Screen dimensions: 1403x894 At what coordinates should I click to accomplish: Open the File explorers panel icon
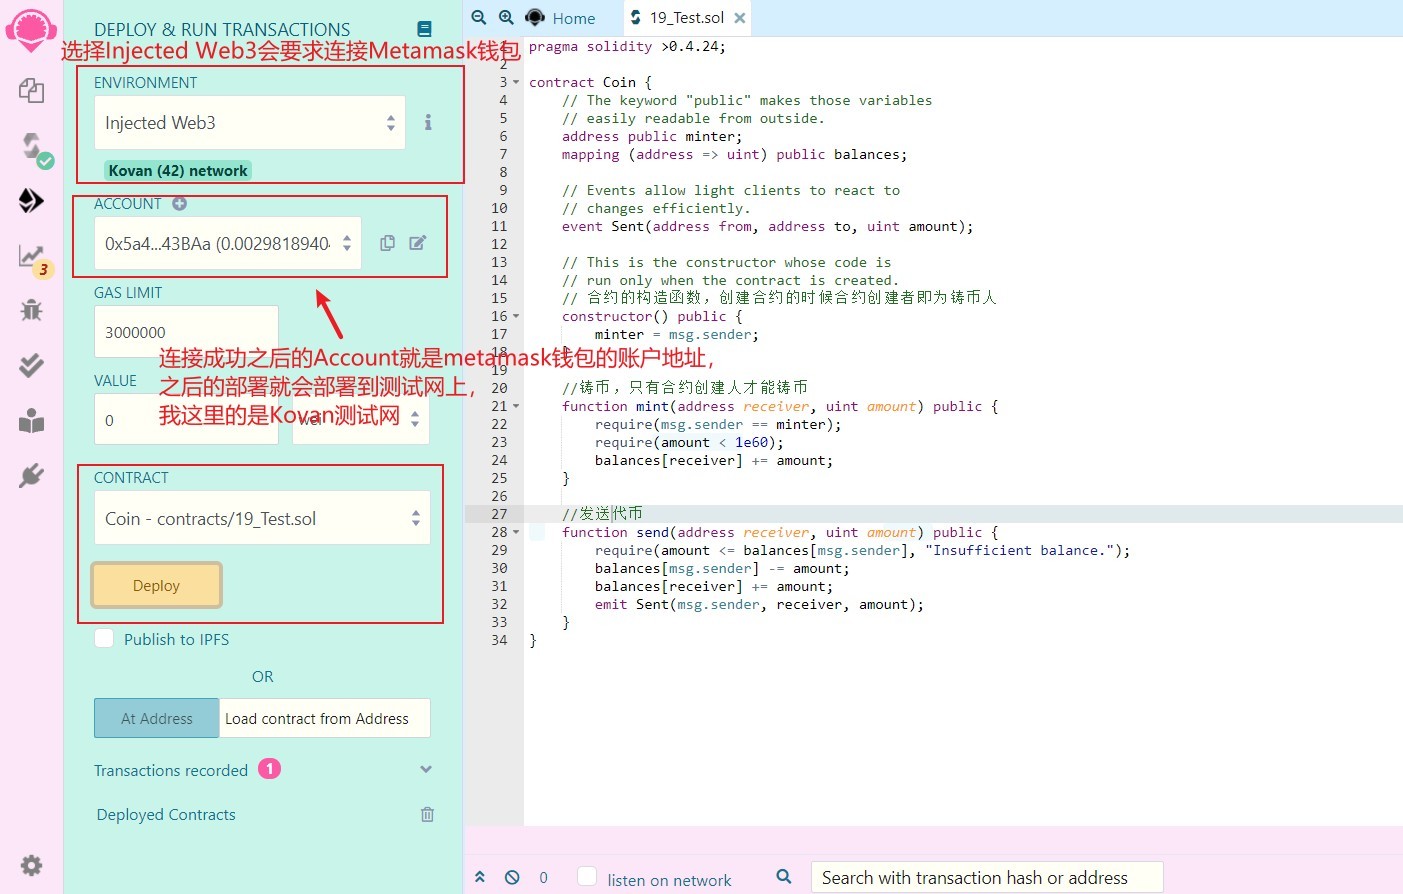31,90
